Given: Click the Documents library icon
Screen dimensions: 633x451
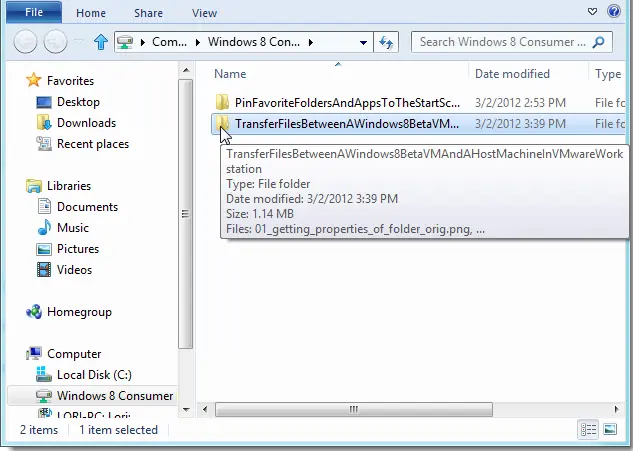Looking at the screenshot, I should tap(44, 206).
